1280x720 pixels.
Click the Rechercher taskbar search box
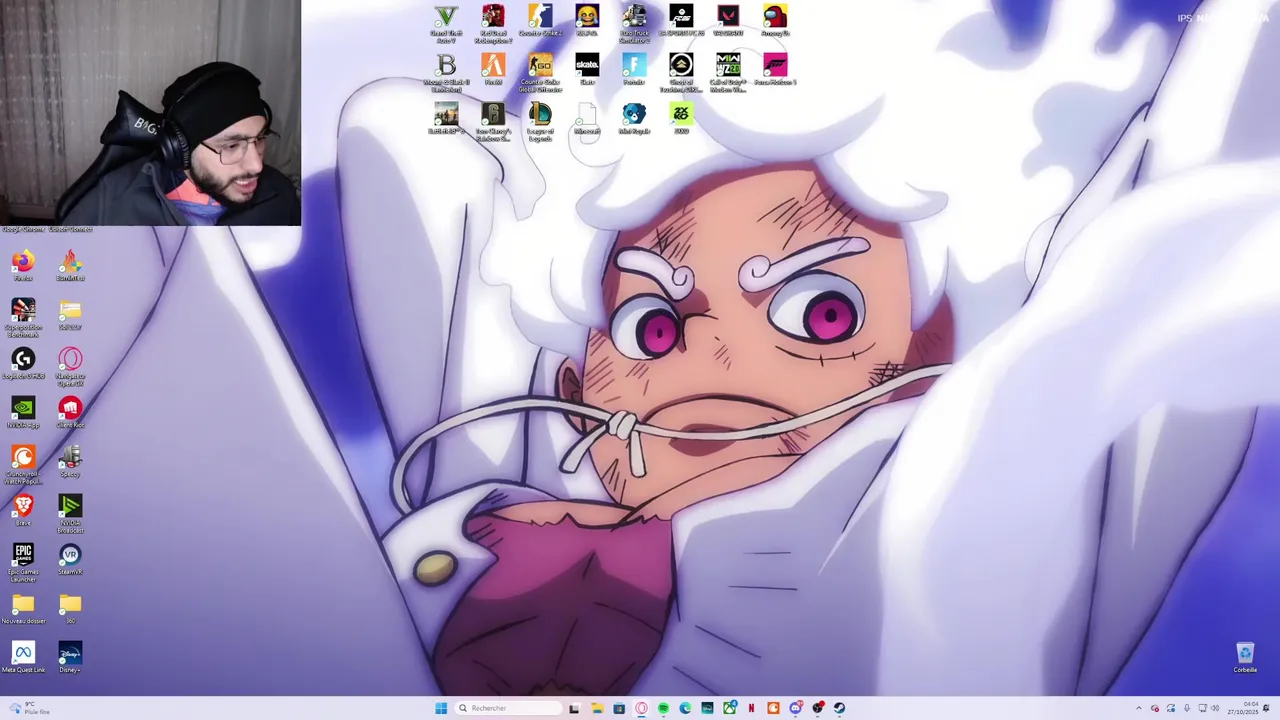coord(507,708)
